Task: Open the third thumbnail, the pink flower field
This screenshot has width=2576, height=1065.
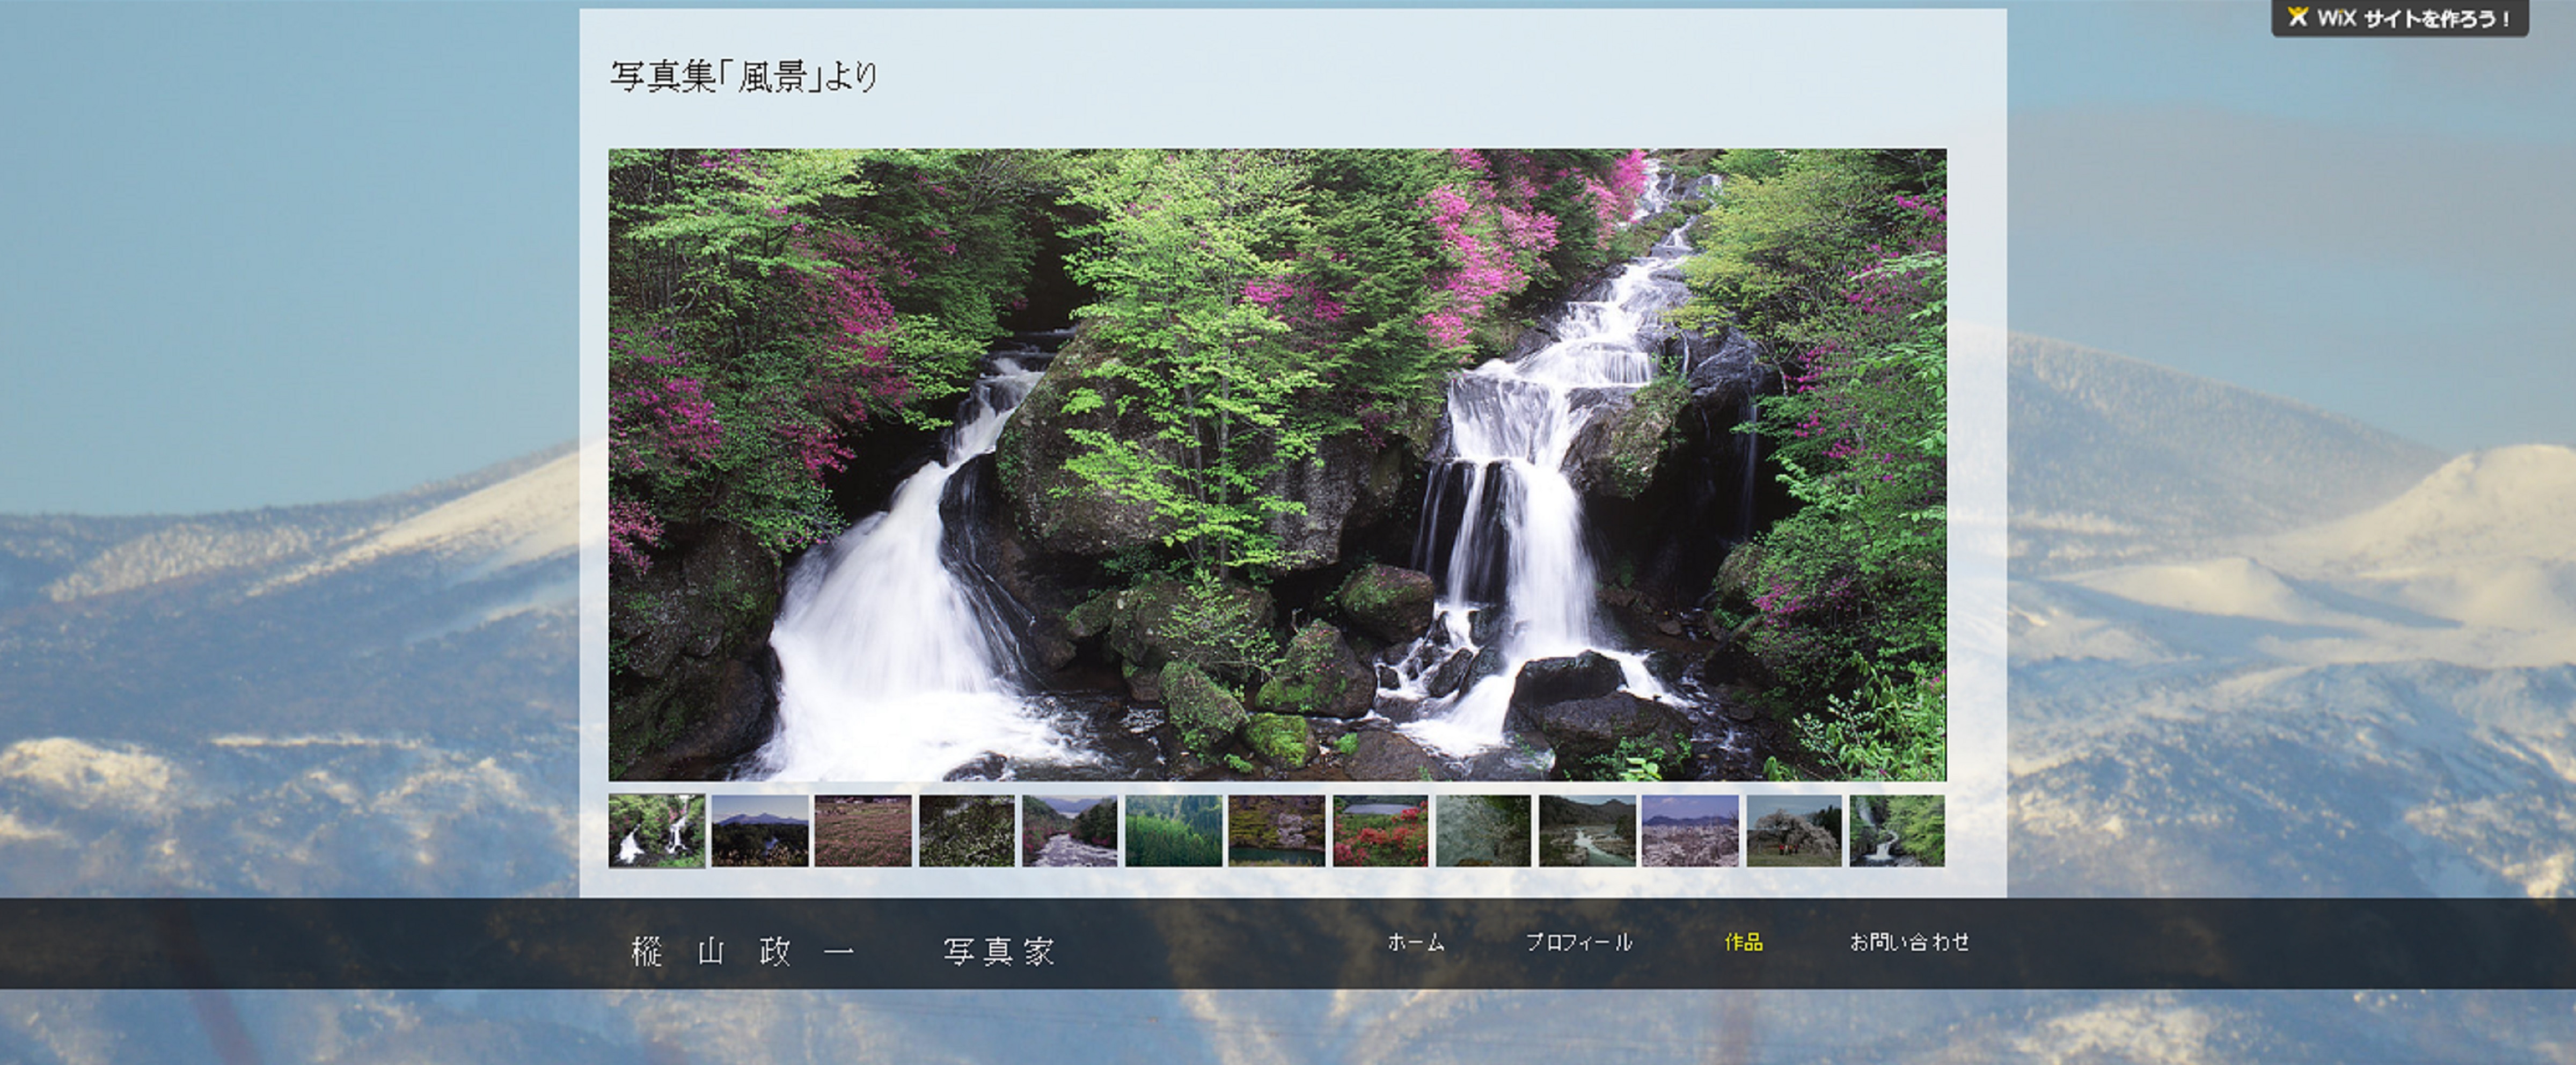Action: click(863, 831)
